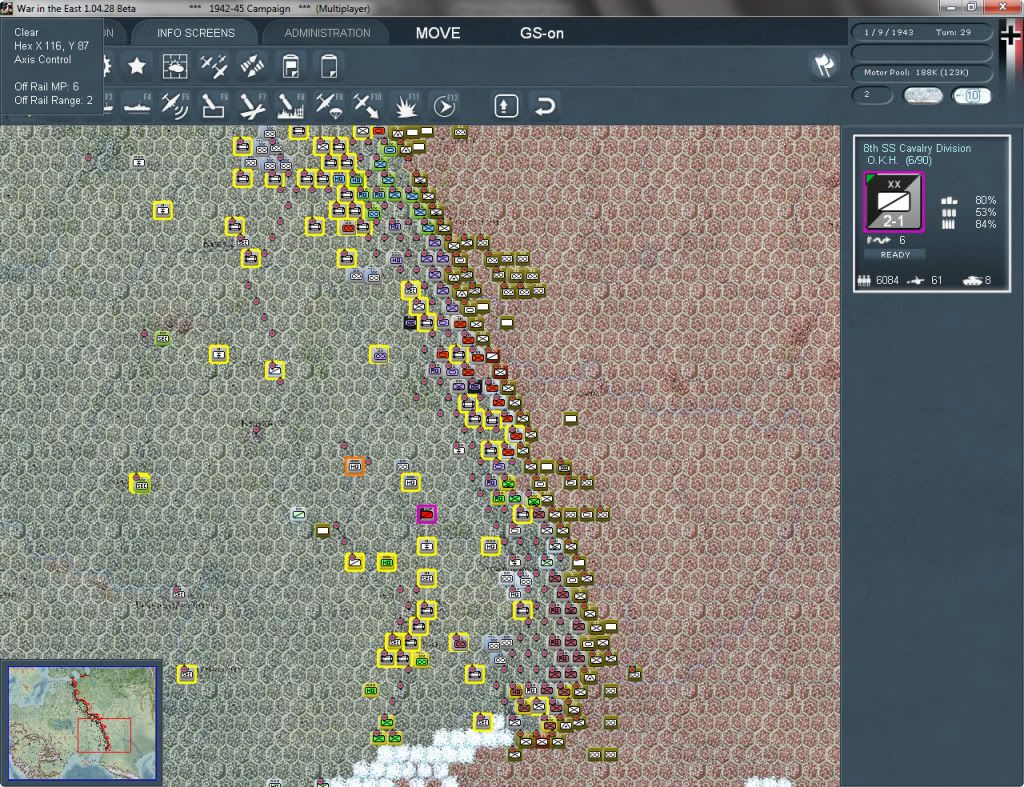1024x787 pixels.
Task: Open the weather map overlay icon
Action: point(174,66)
